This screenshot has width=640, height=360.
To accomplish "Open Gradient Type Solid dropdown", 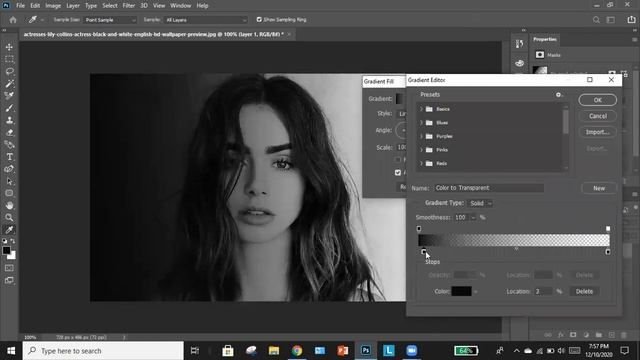I will pos(480,203).
